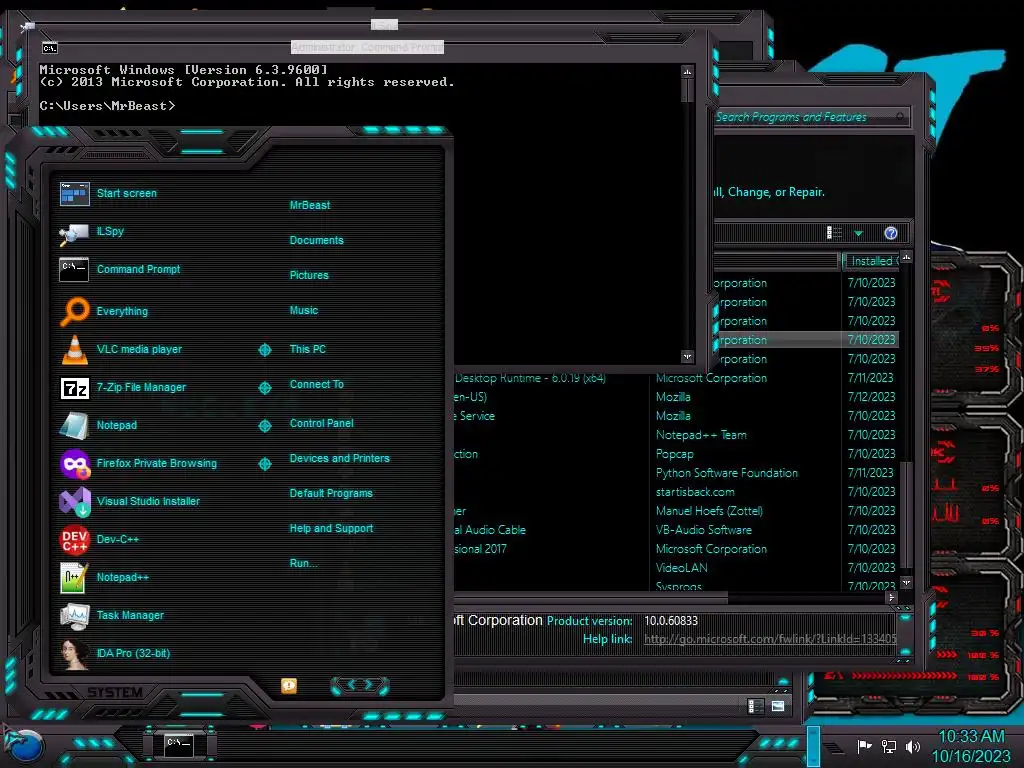Open Control Panel from the start menu
This screenshot has width=1024, height=768.
pos(321,423)
